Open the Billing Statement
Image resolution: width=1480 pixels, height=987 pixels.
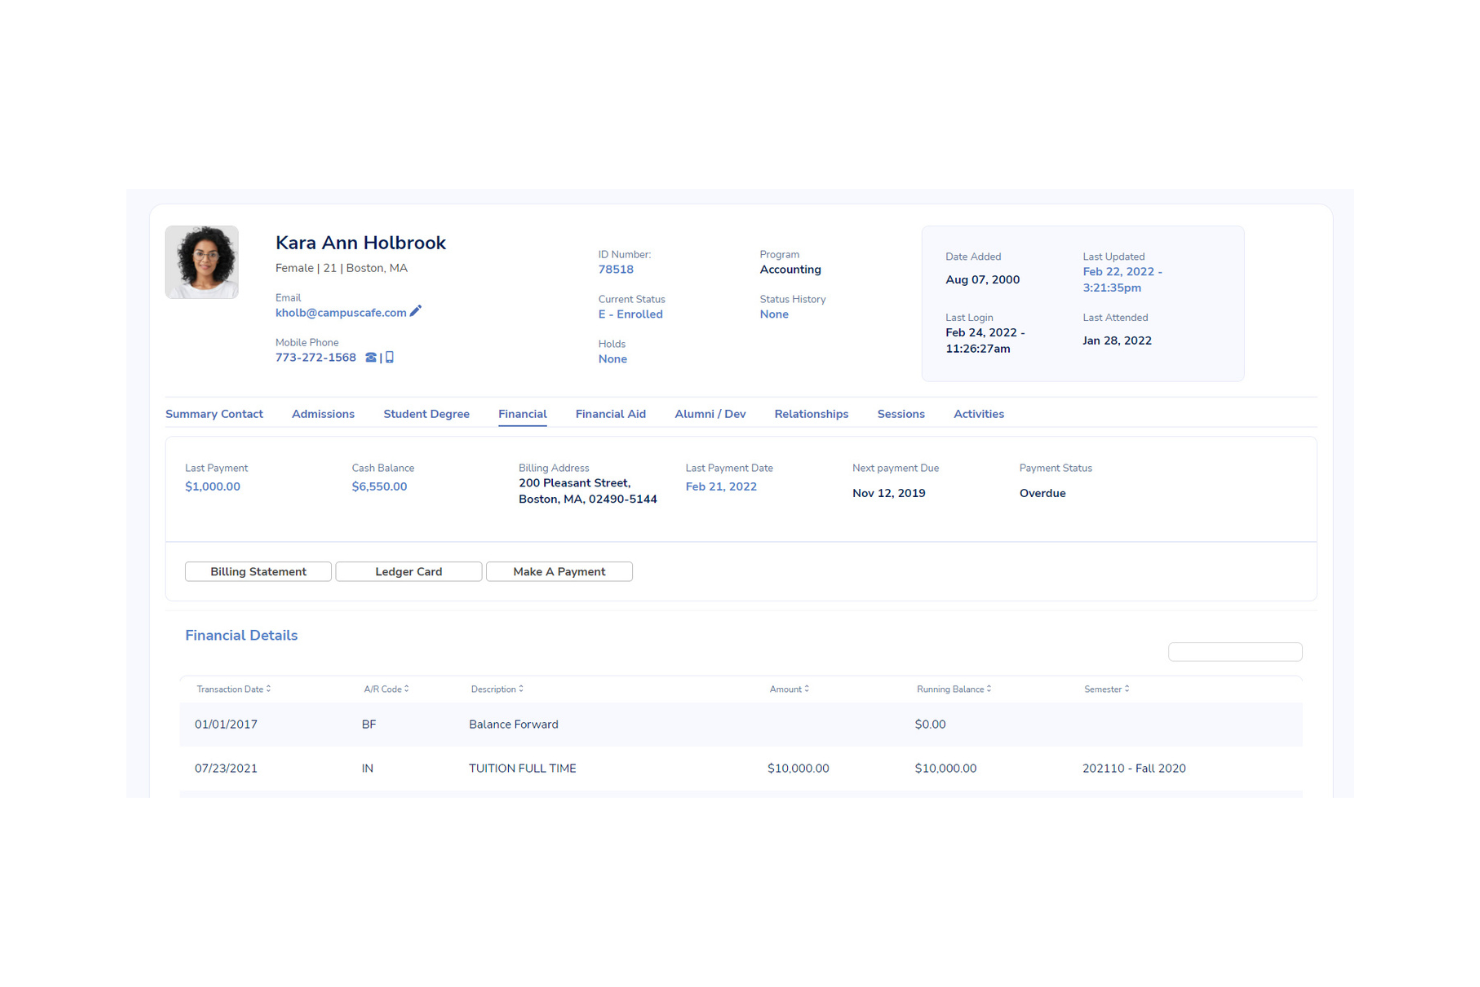[x=258, y=572]
